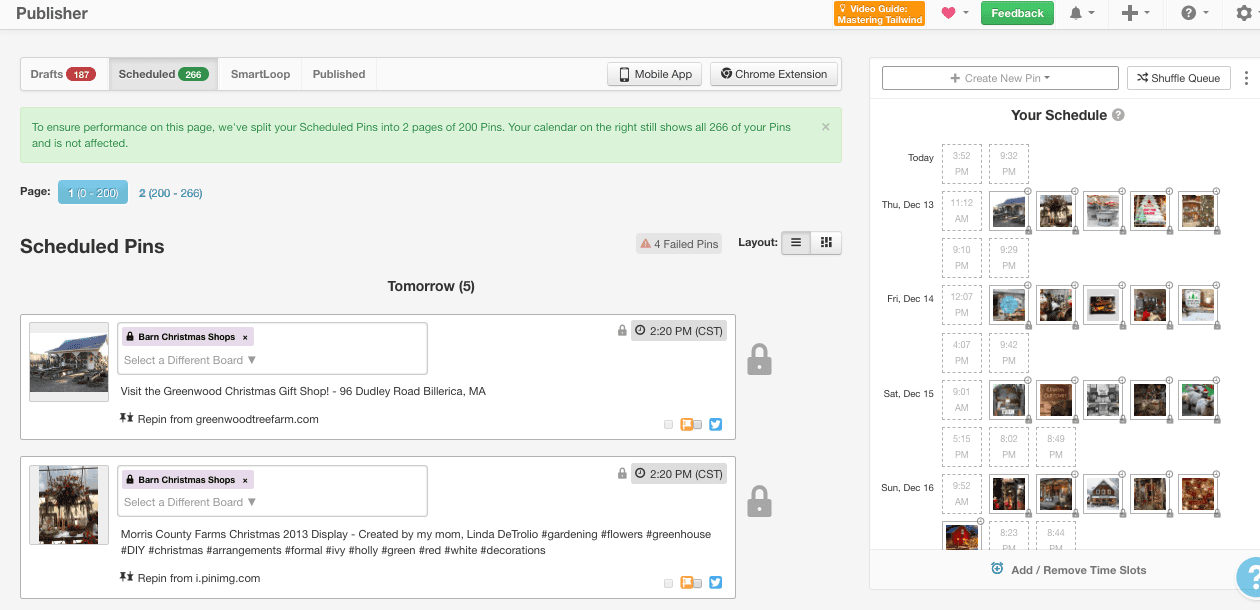Click the Chrome Extension button
This screenshot has width=1260, height=610.
774,74
